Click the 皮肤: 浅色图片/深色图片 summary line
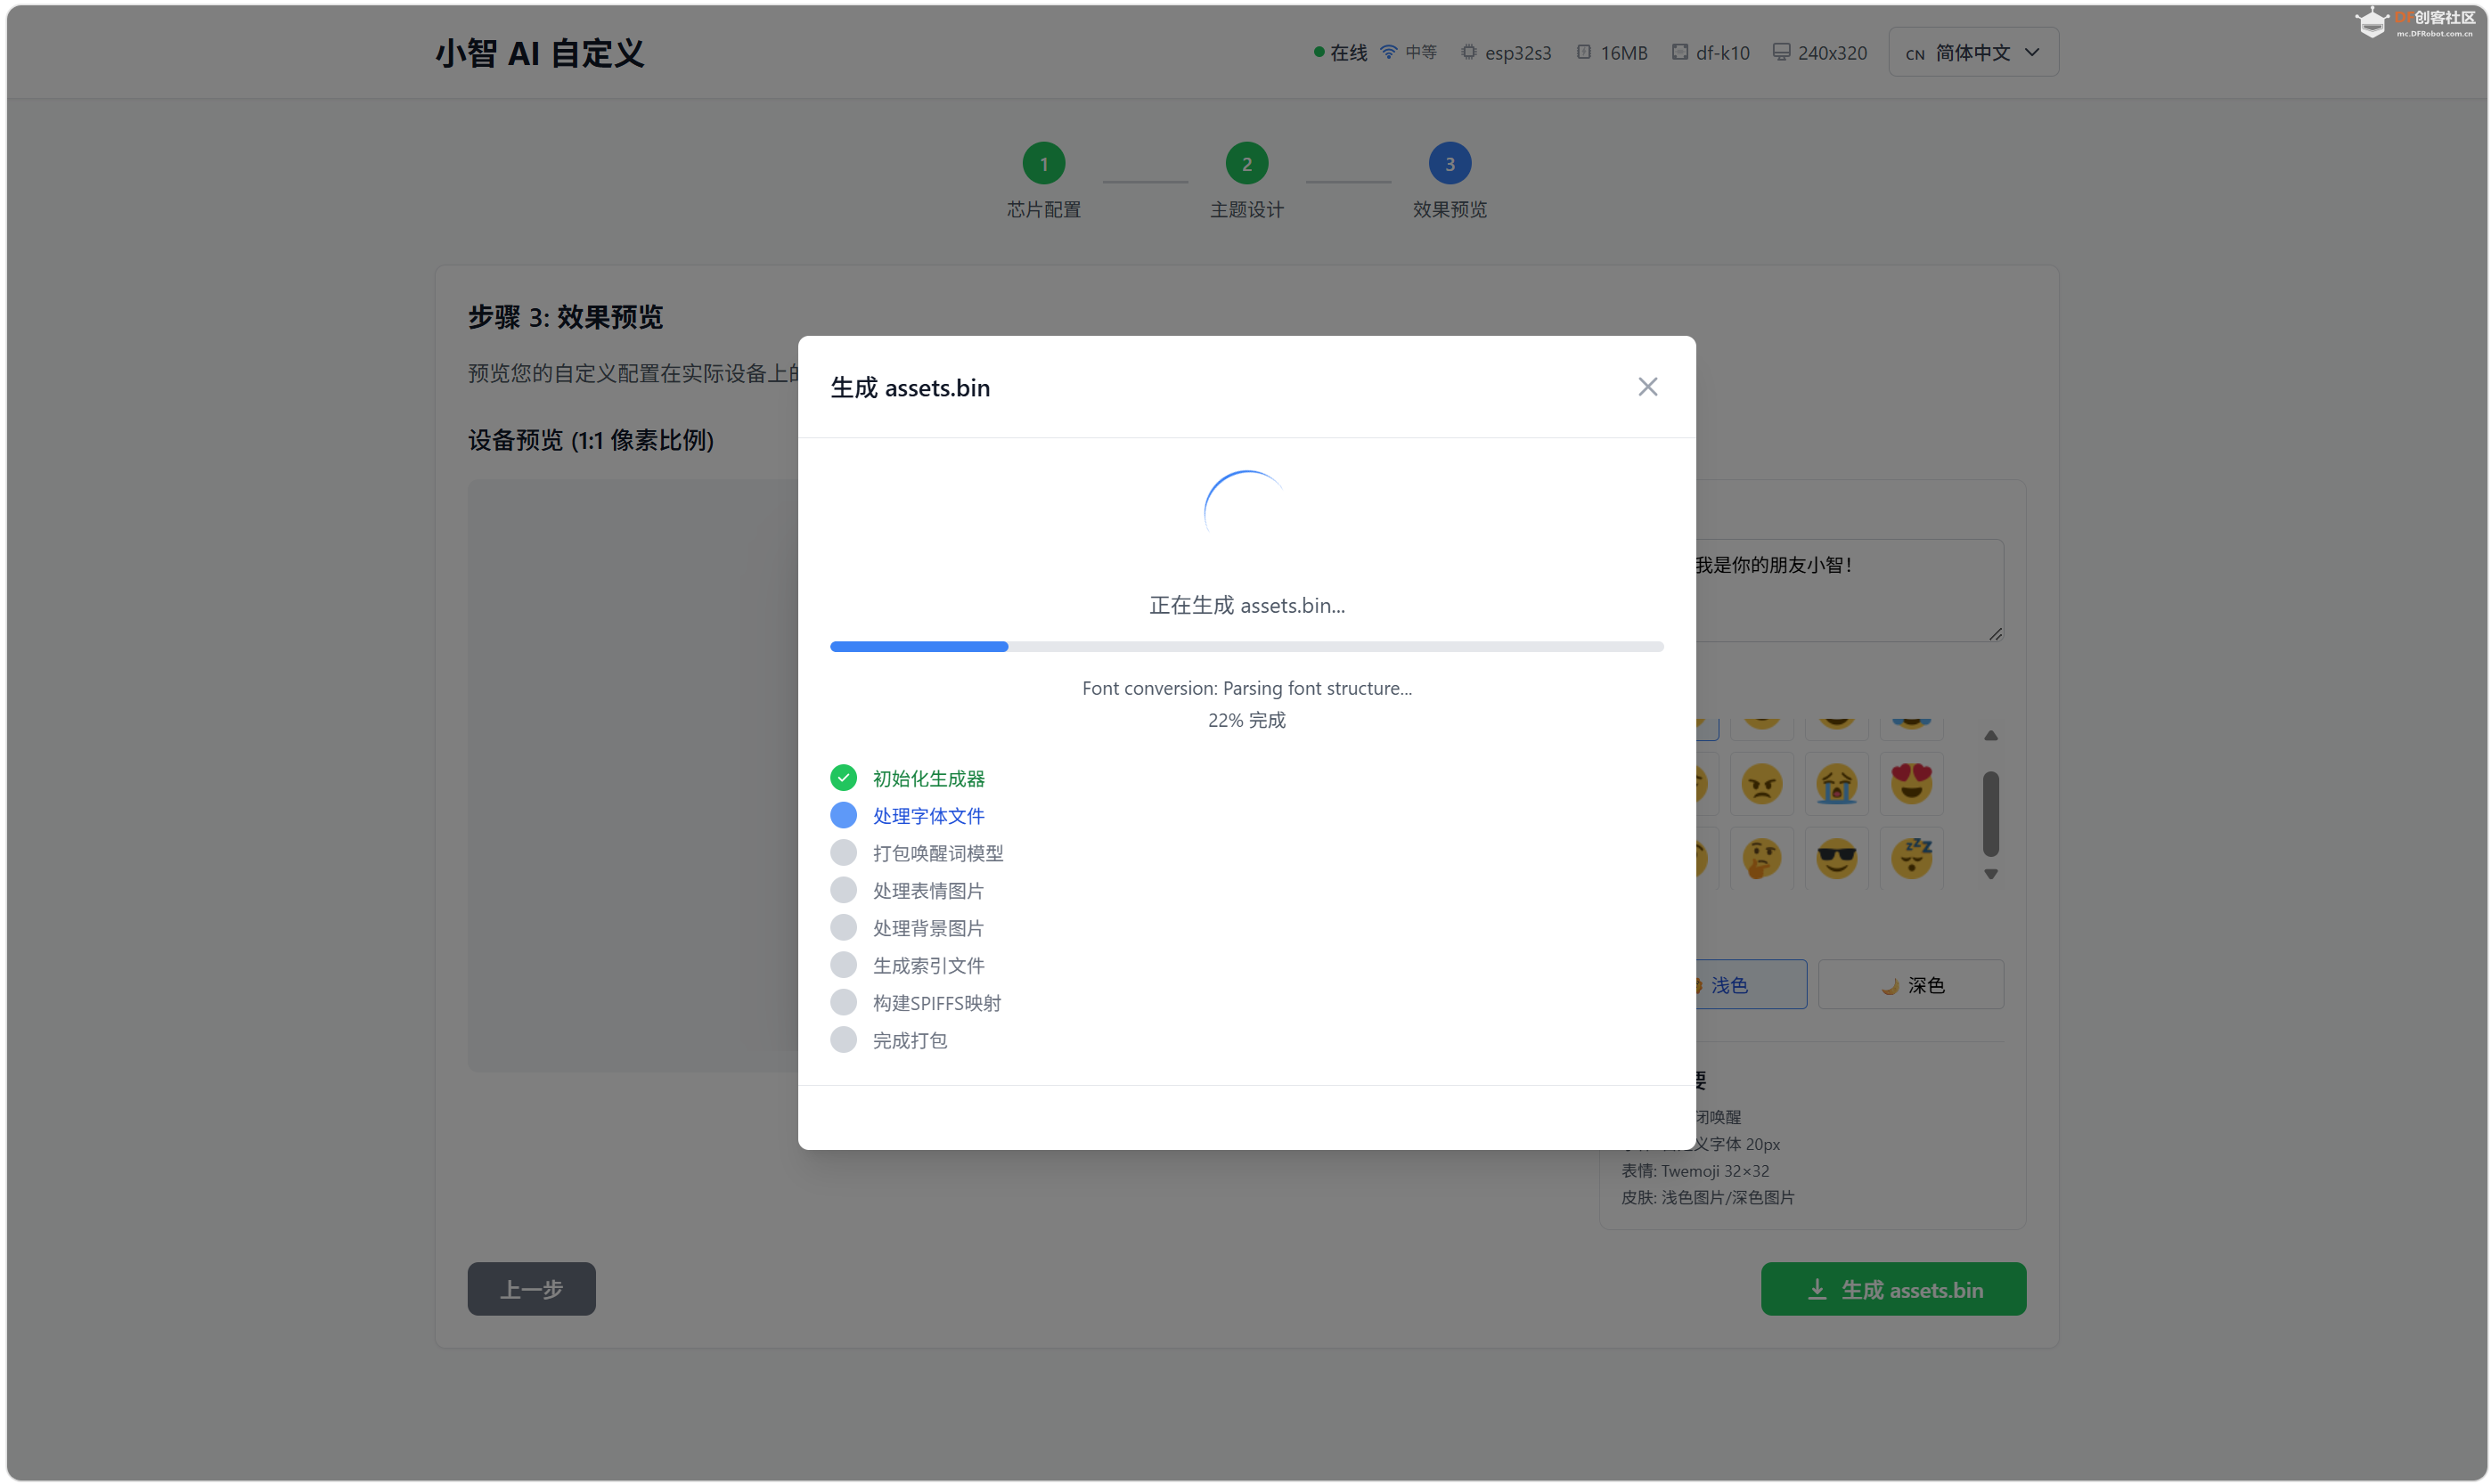This screenshot has height=1484, width=2491. tap(1707, 1198)
